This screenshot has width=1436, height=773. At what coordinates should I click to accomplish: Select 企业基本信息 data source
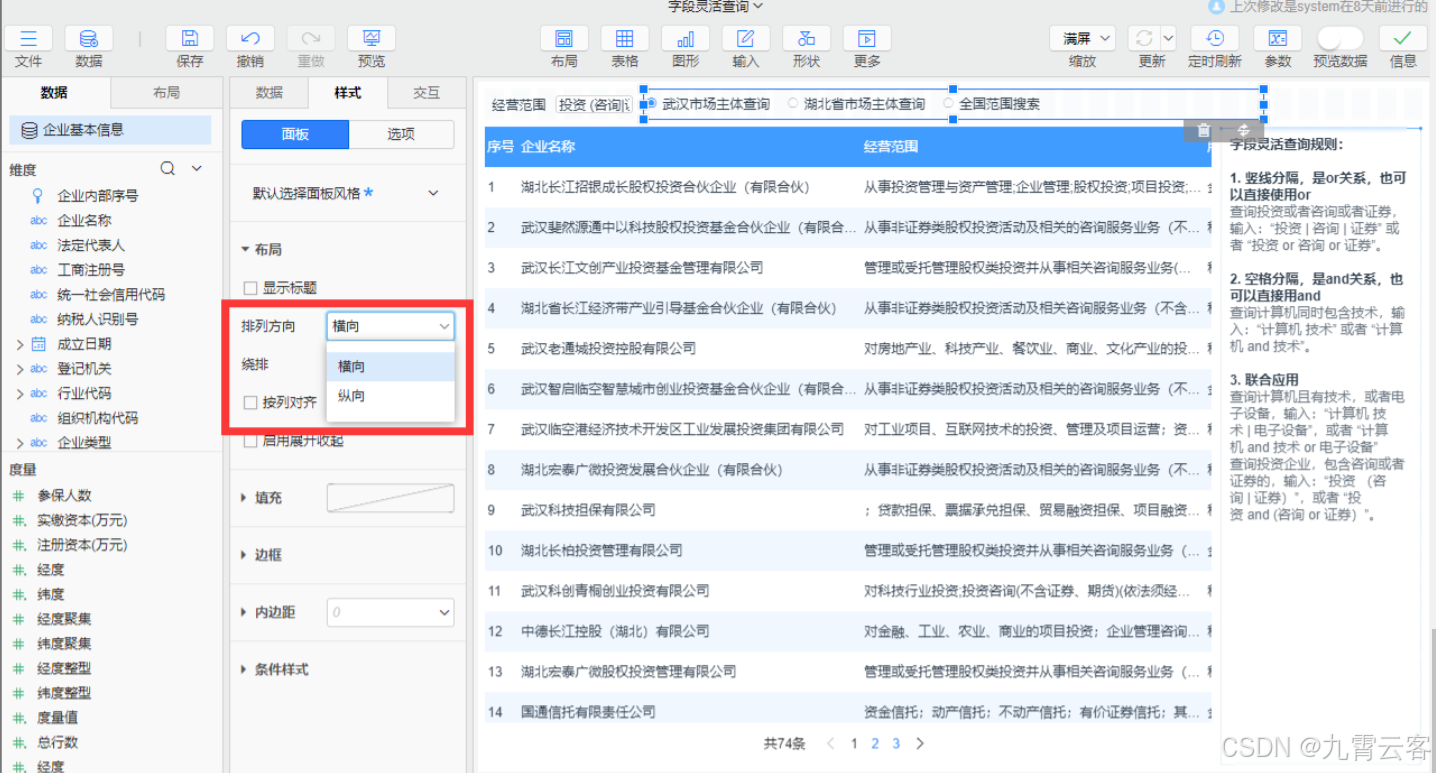(110, 130)
